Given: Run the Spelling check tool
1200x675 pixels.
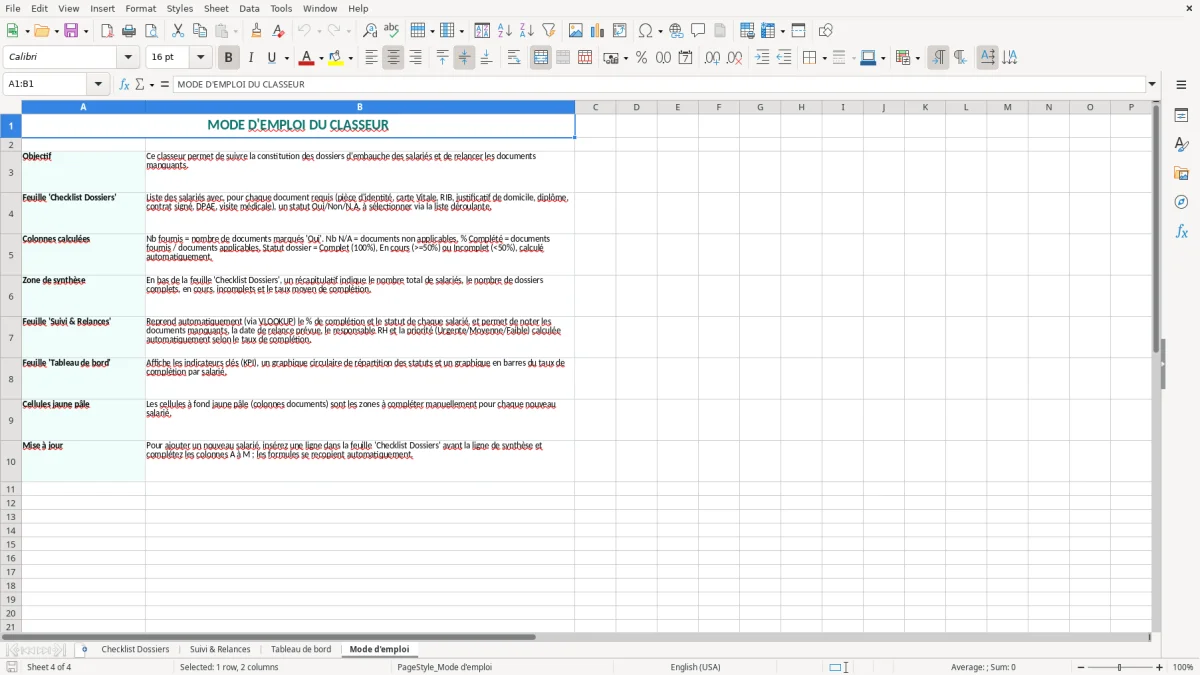Looking at the screenshot, I should 392,31.
